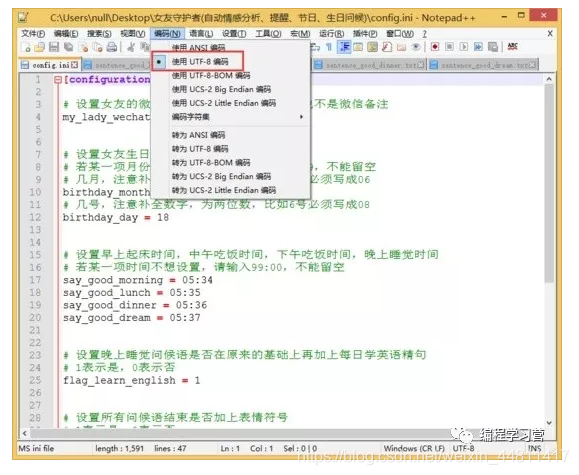Image resolution: width=579 pixels, height=475 pixels.
Task: Open the 设置(T) menu
Action: click(234, 34)
